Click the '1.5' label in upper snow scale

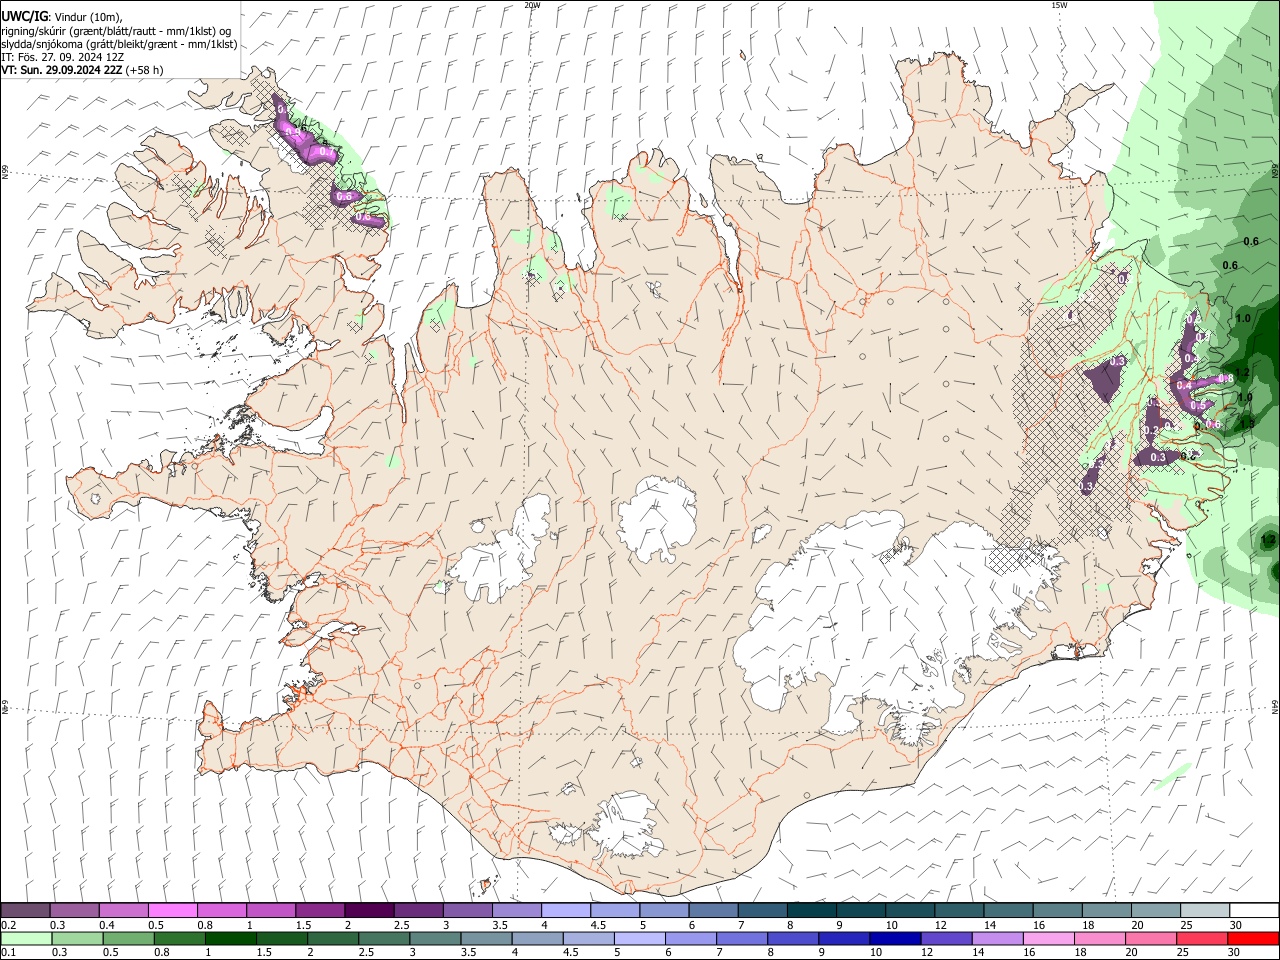pyautogui.click(x=304, y=925)
